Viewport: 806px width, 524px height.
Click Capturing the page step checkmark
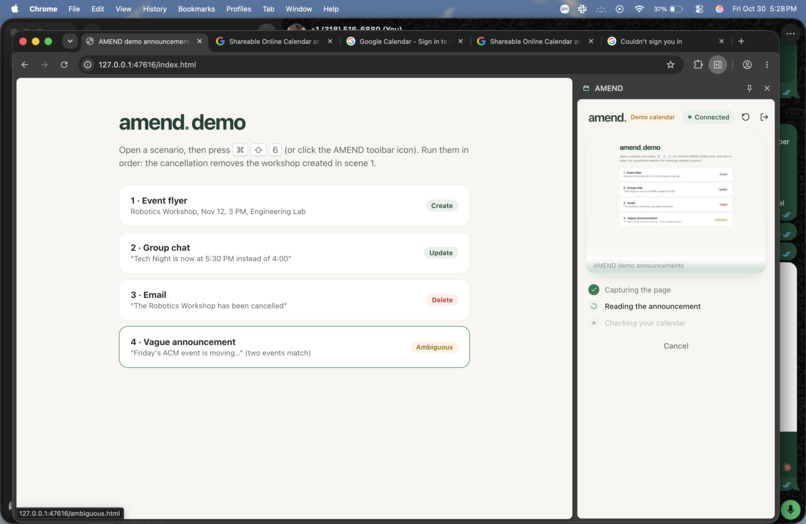click(x=594, y=290)
